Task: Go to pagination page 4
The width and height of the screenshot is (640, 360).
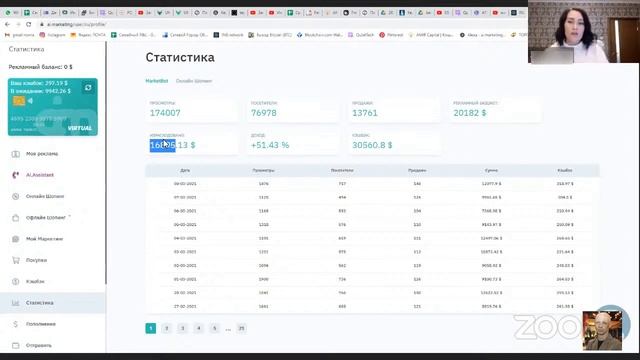Action: (x=198, y=328)
